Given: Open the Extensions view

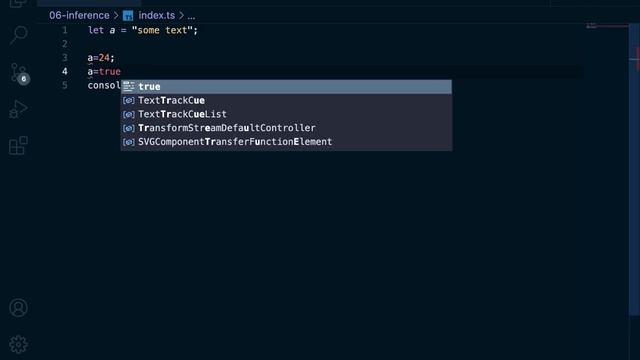Looking at the screenshot, I should coord(18,145).
